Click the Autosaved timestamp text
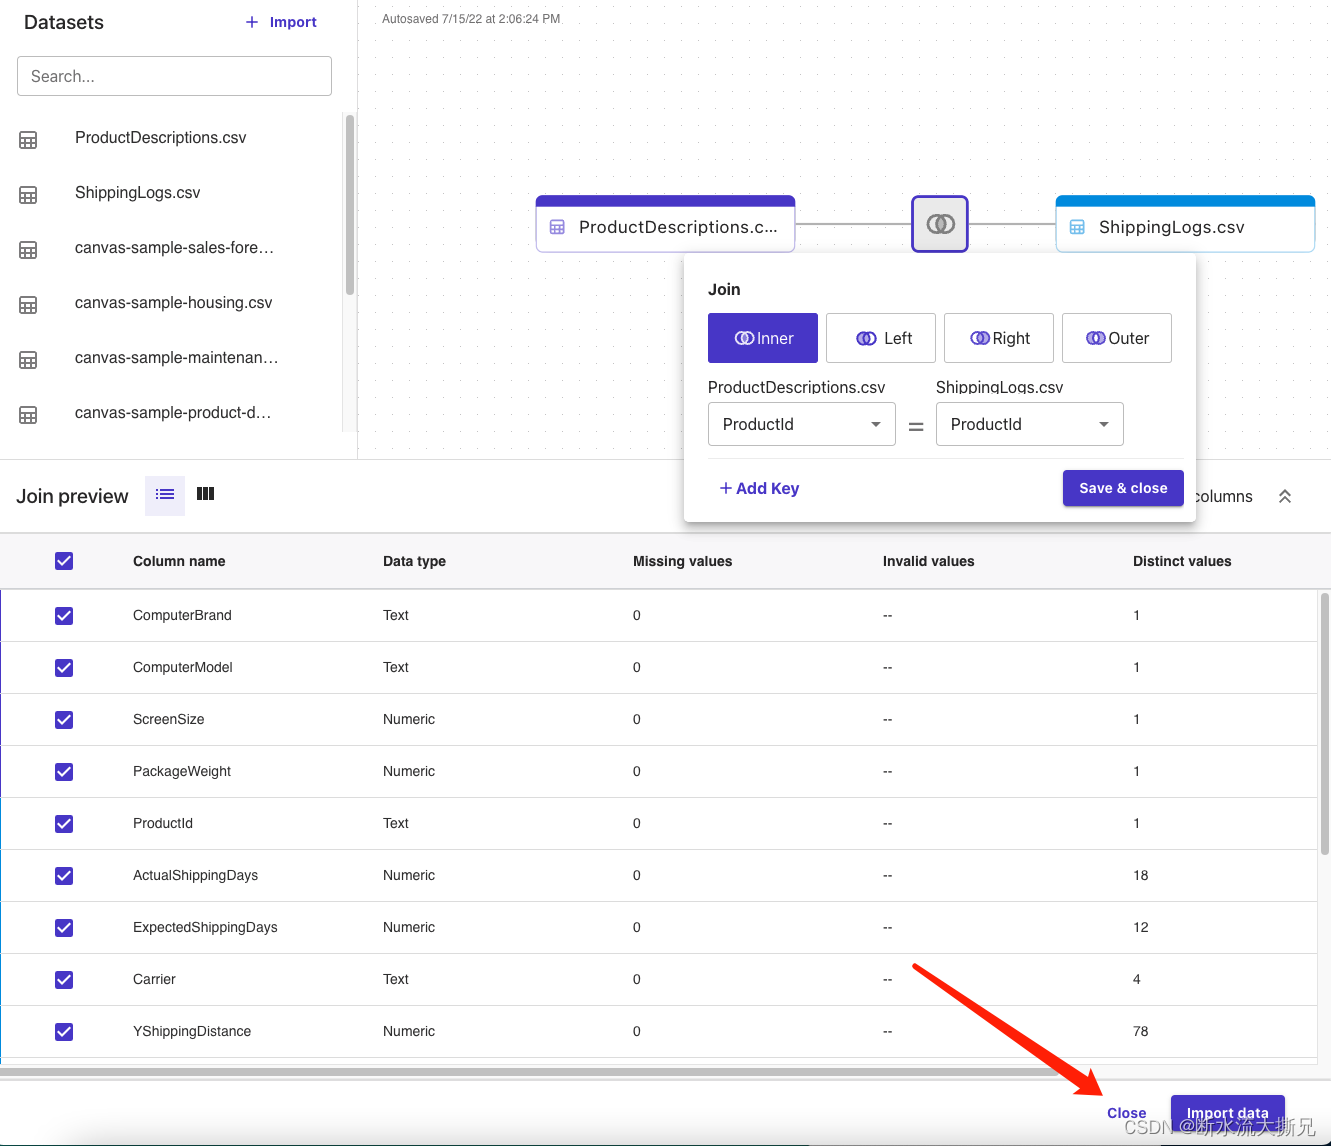Screen dimensions: 1331x1146 [x=471, y=19]
